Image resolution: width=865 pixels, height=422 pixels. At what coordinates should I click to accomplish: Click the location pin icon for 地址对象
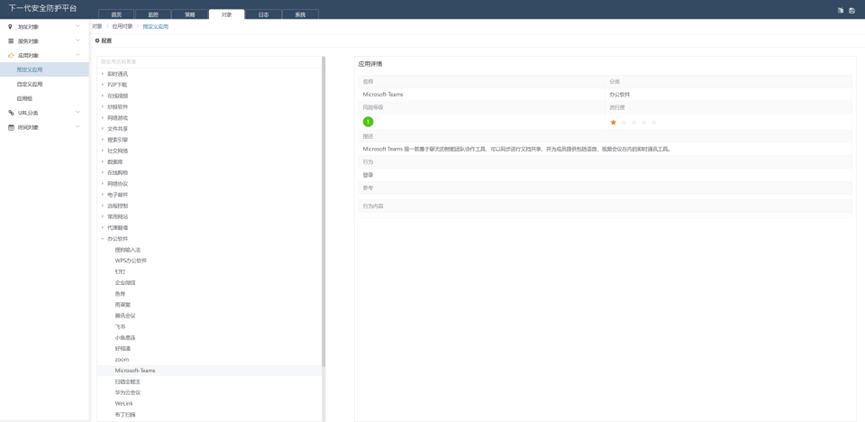click(10, 26)
